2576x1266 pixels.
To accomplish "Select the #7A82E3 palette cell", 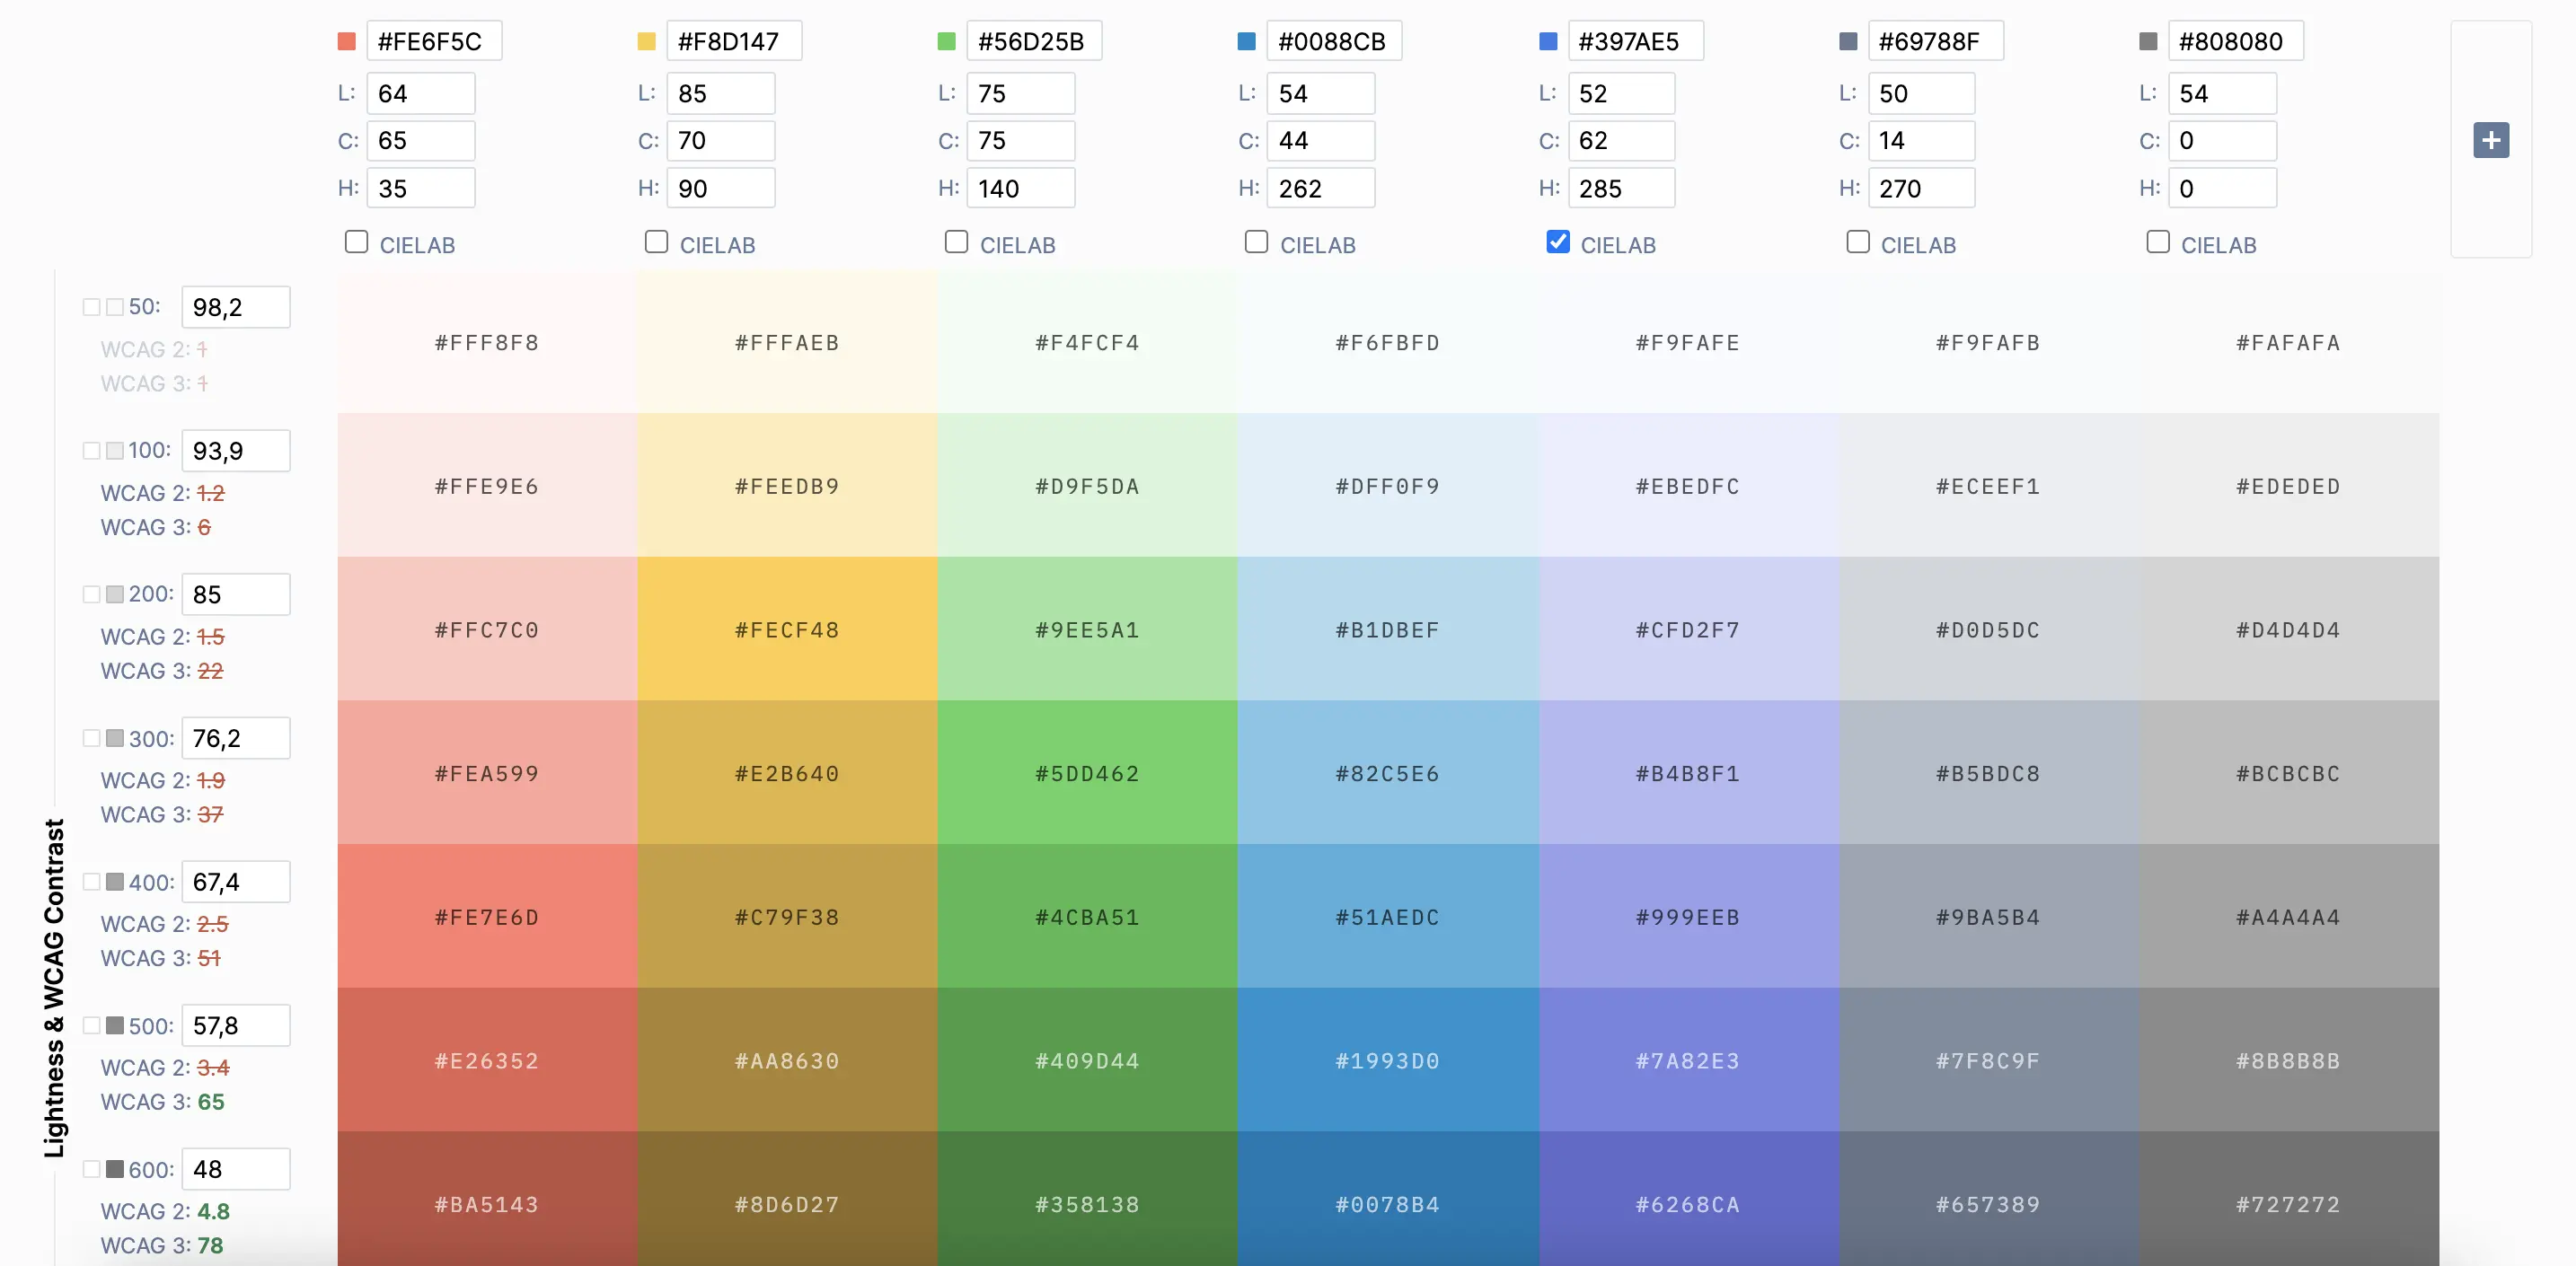I will 1688,1060.
